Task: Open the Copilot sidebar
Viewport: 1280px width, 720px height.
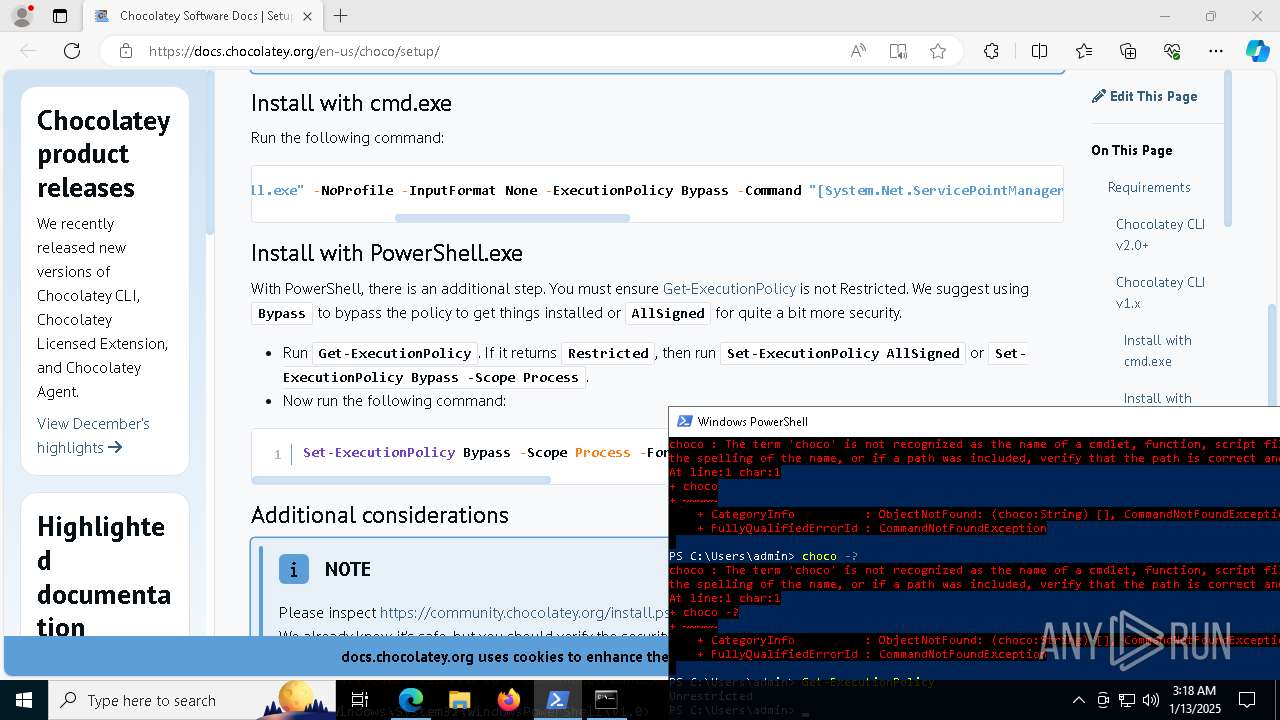Action: pos(1257,51)
